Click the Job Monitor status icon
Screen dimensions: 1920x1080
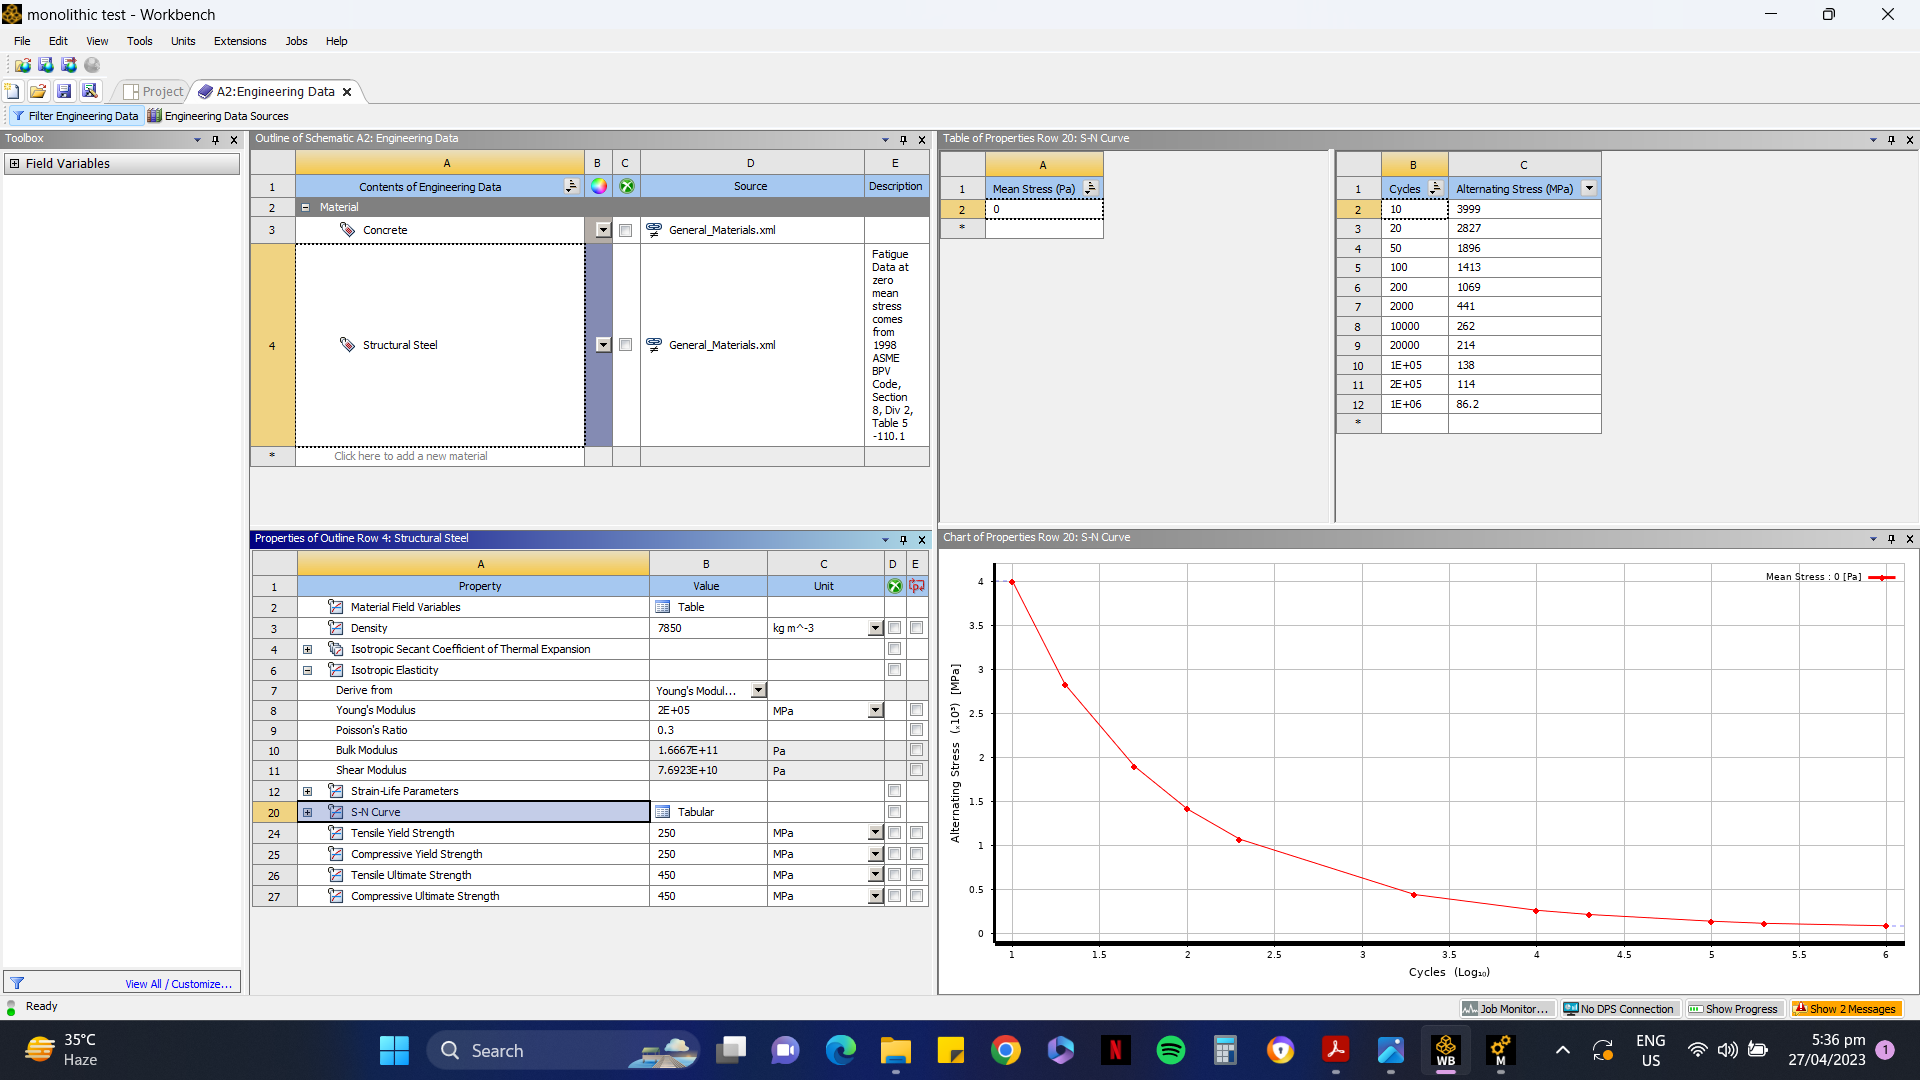coord(1469,1009)
